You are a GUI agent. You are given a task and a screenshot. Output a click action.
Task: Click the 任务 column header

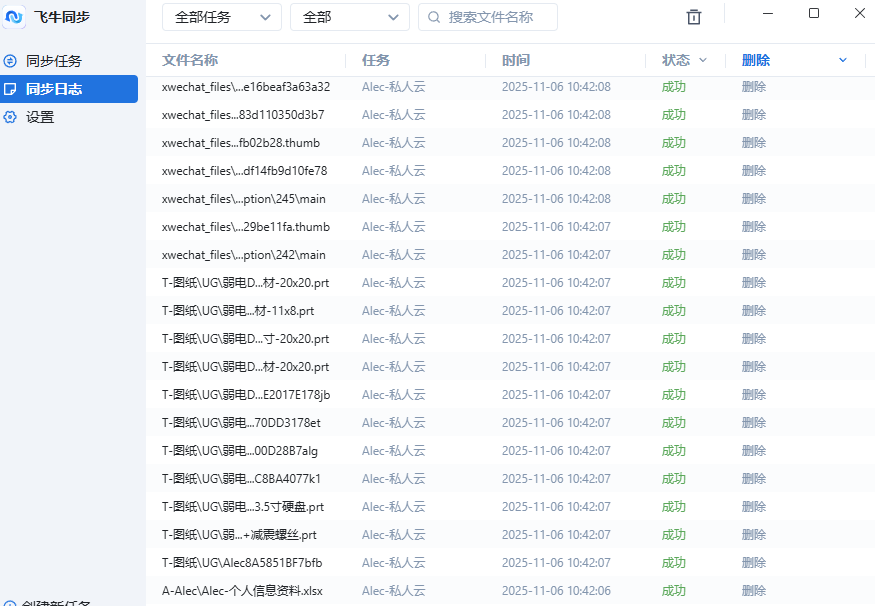(x=376, y=60)
